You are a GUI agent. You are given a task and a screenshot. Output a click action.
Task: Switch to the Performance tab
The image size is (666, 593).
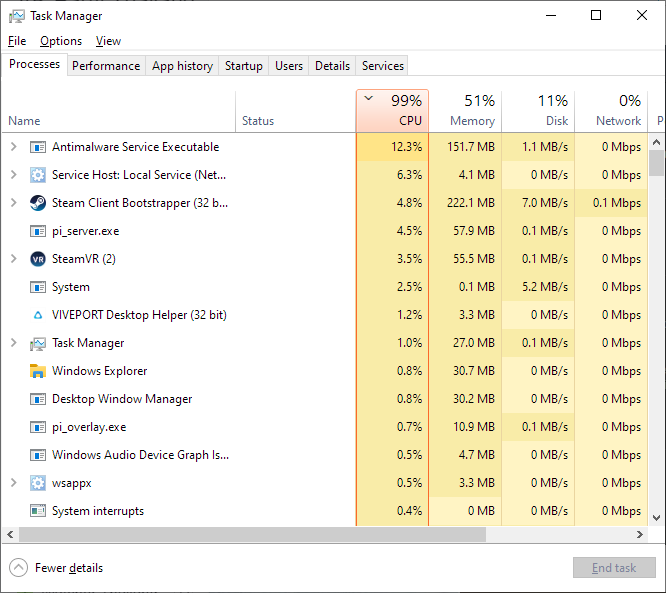coord(106,66)
